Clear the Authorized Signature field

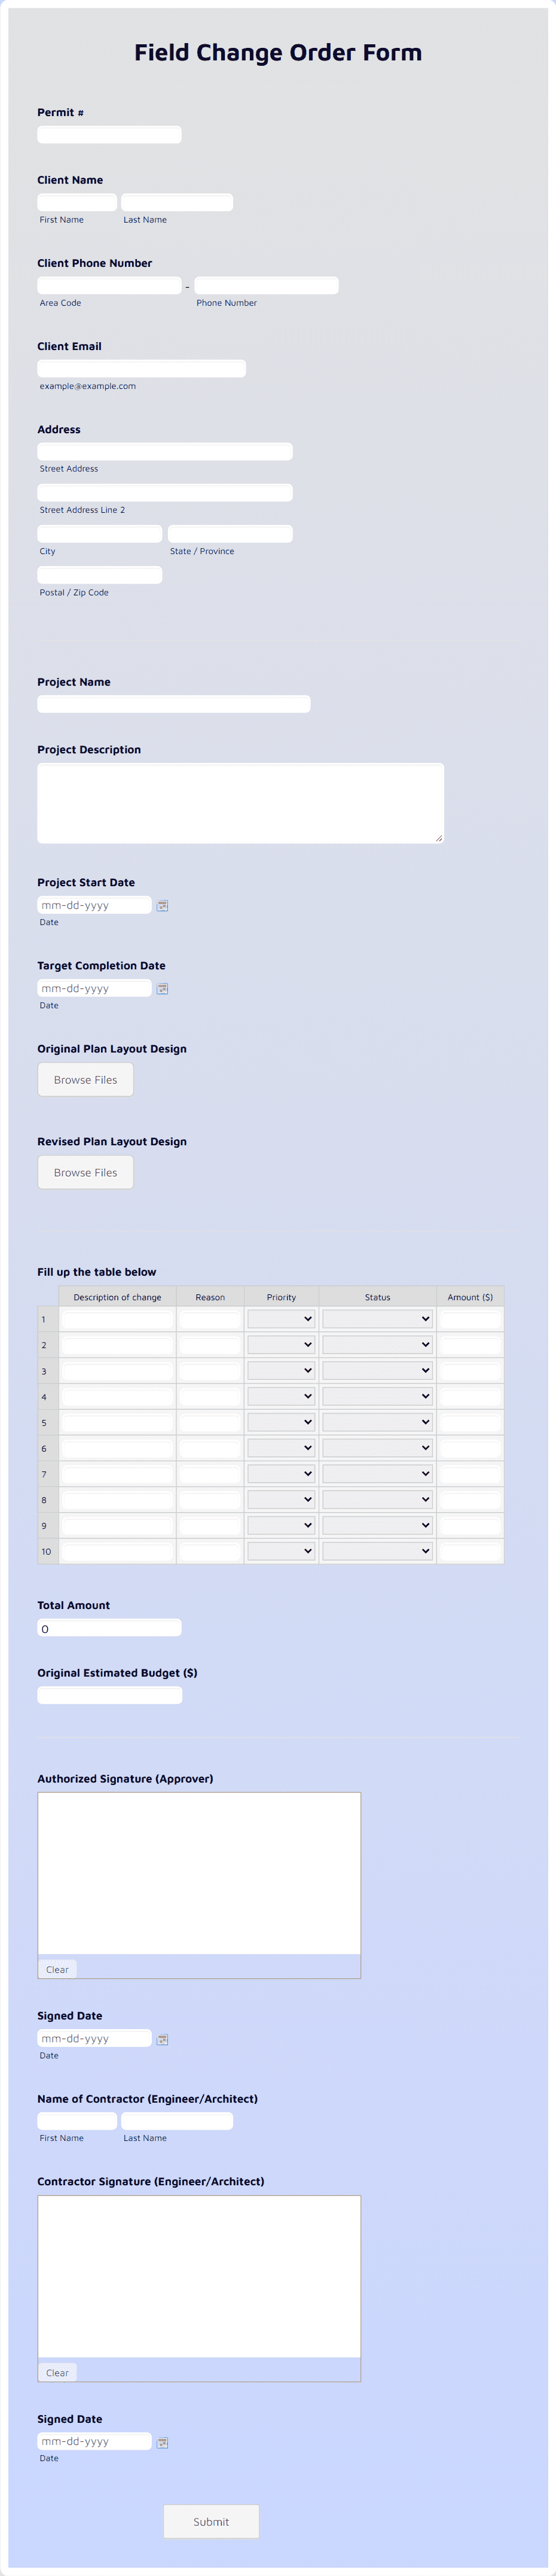tap(57, 1968)
